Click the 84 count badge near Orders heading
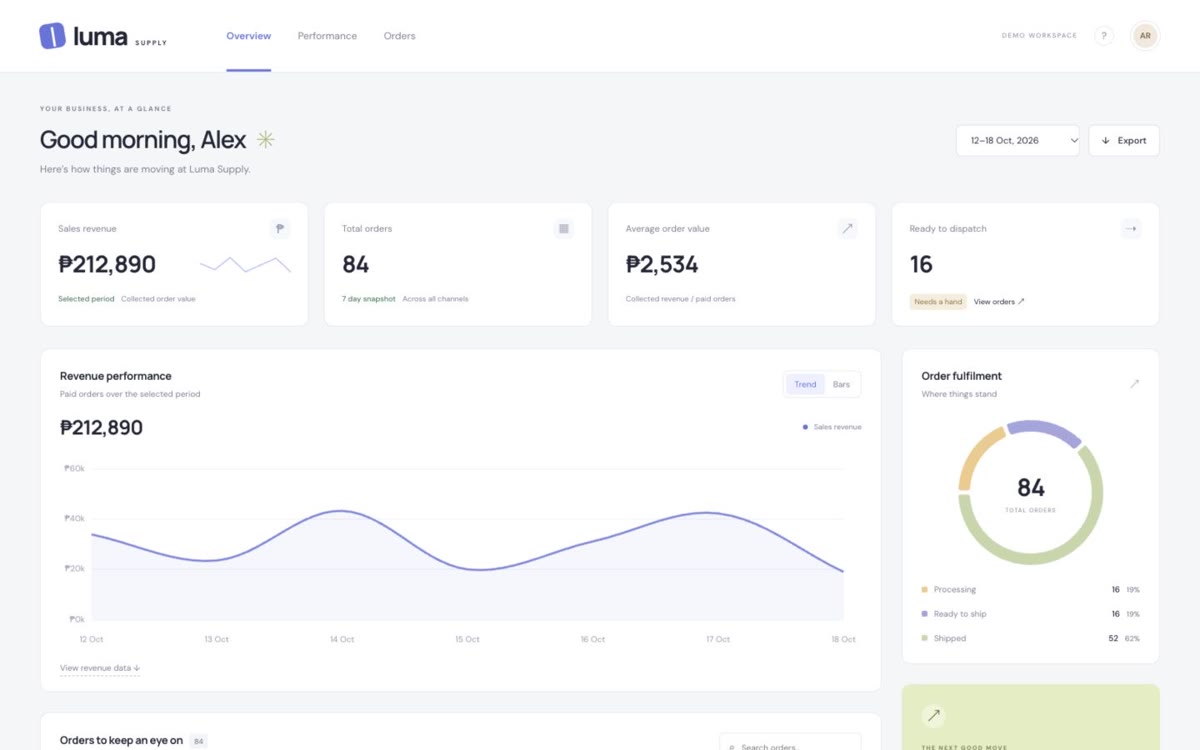1200x750 pixels. pyautogui.click(x=198, y=741)
